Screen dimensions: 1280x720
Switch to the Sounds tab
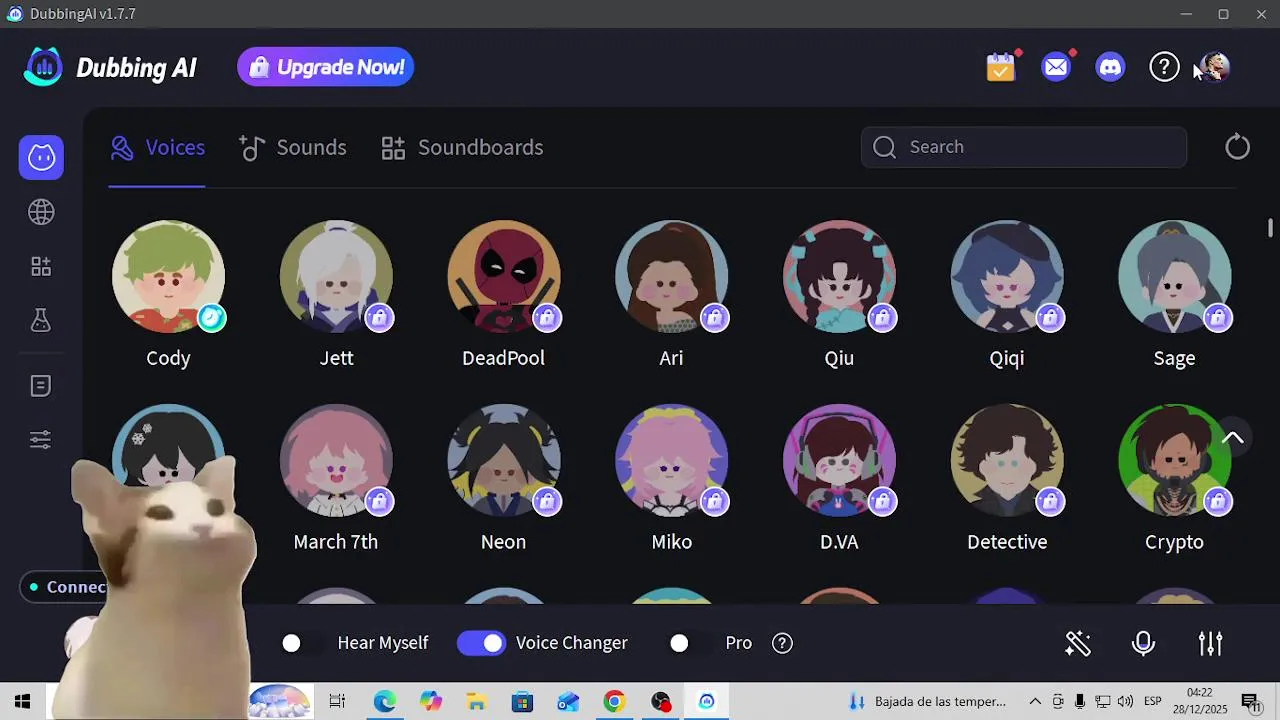293,148
